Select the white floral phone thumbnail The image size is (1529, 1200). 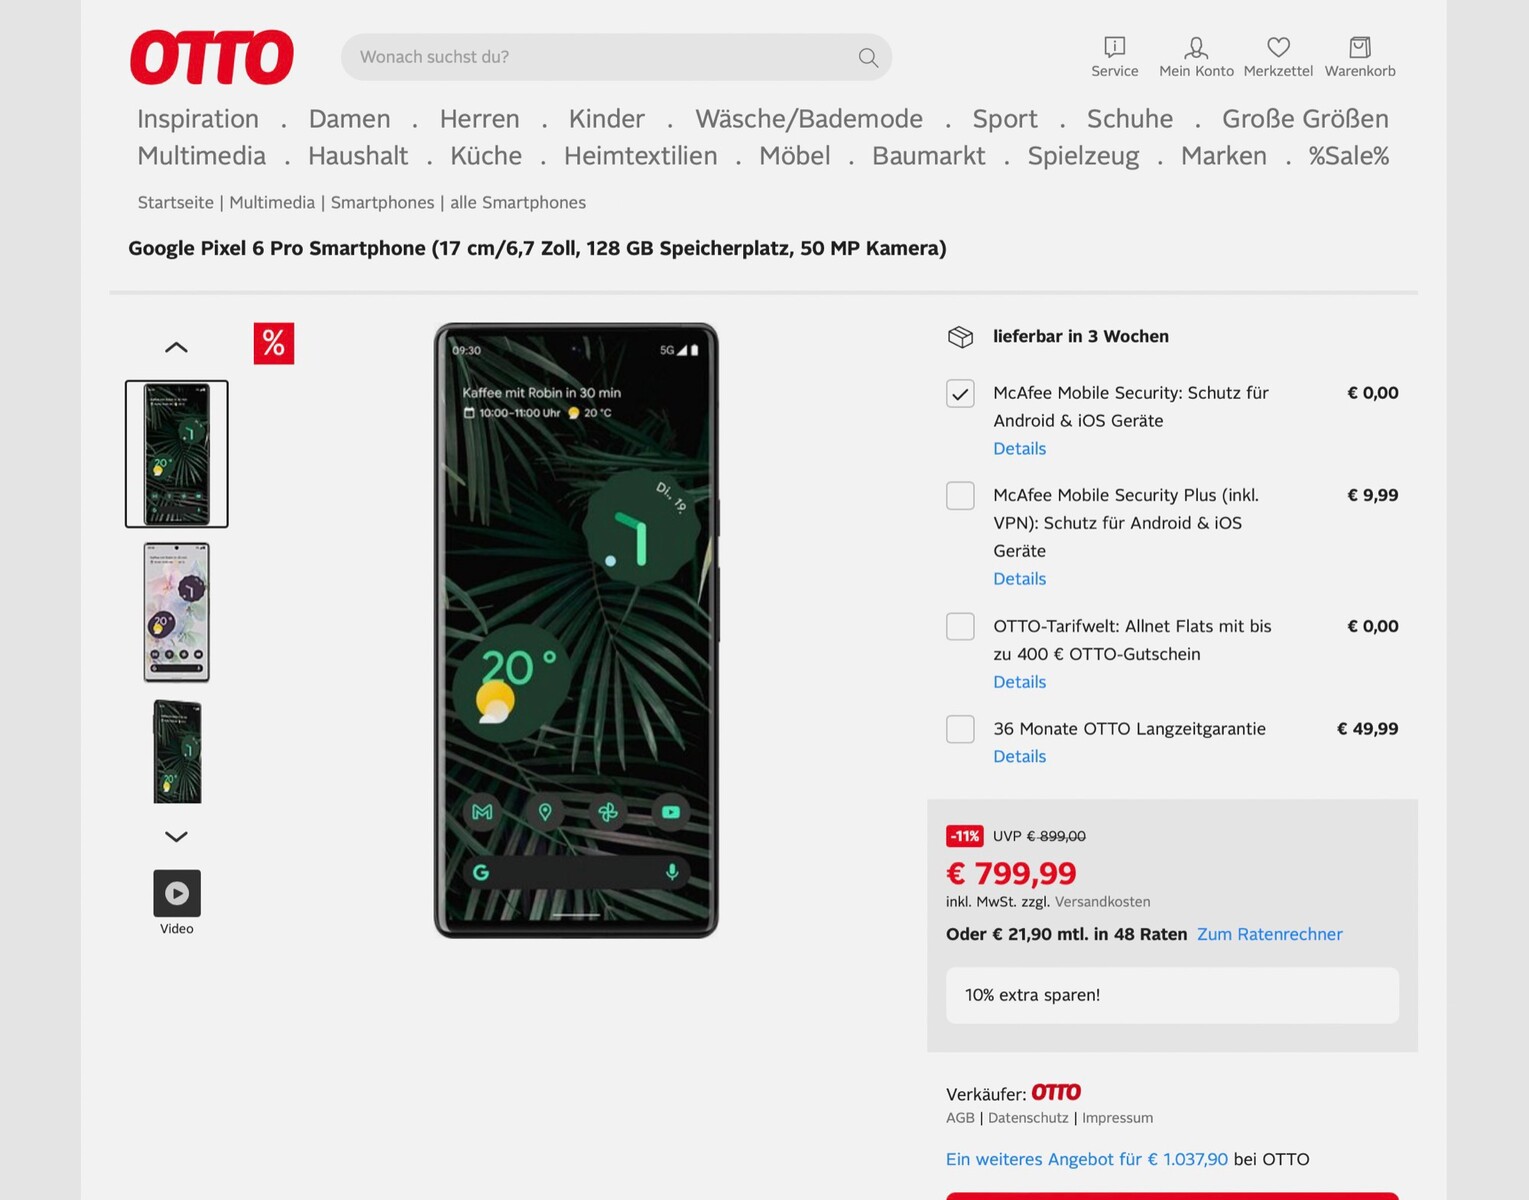[177, 612]
